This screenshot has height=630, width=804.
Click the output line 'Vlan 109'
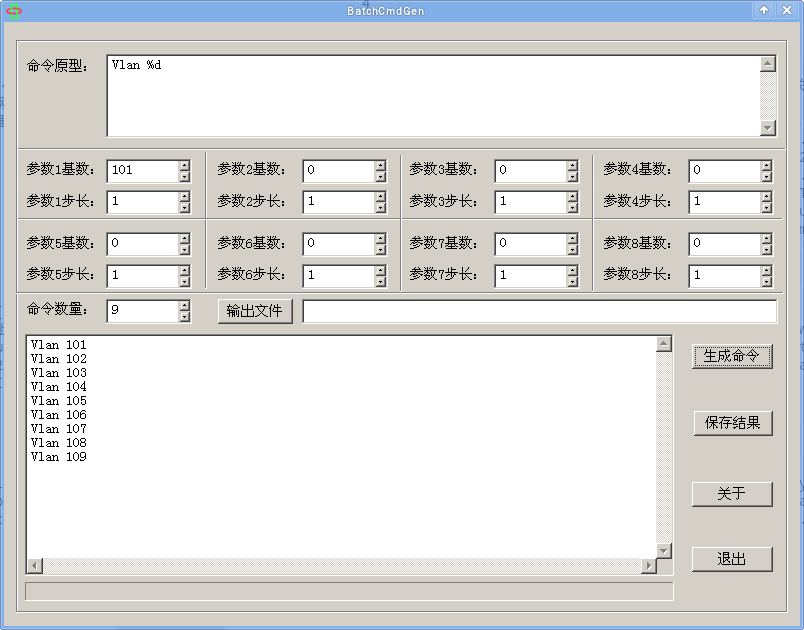pos(58,457)
